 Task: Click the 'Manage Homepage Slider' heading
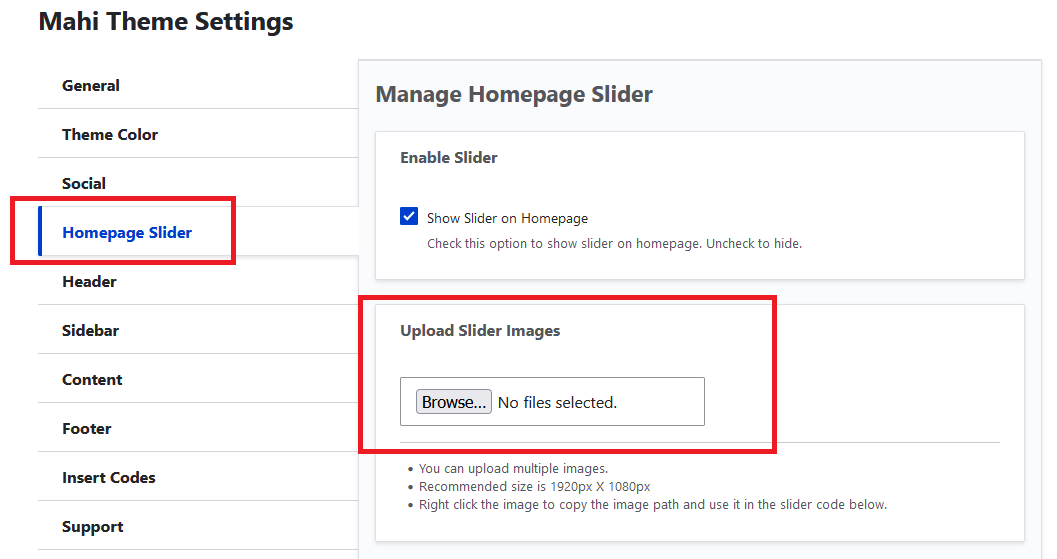(x=514, y=95)
